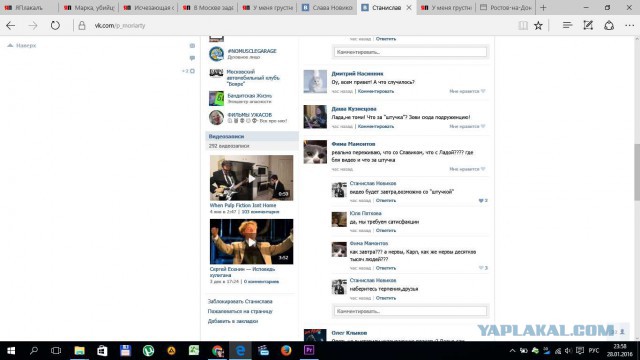Click Добавить в закладки link

click(x=233, y=321)
